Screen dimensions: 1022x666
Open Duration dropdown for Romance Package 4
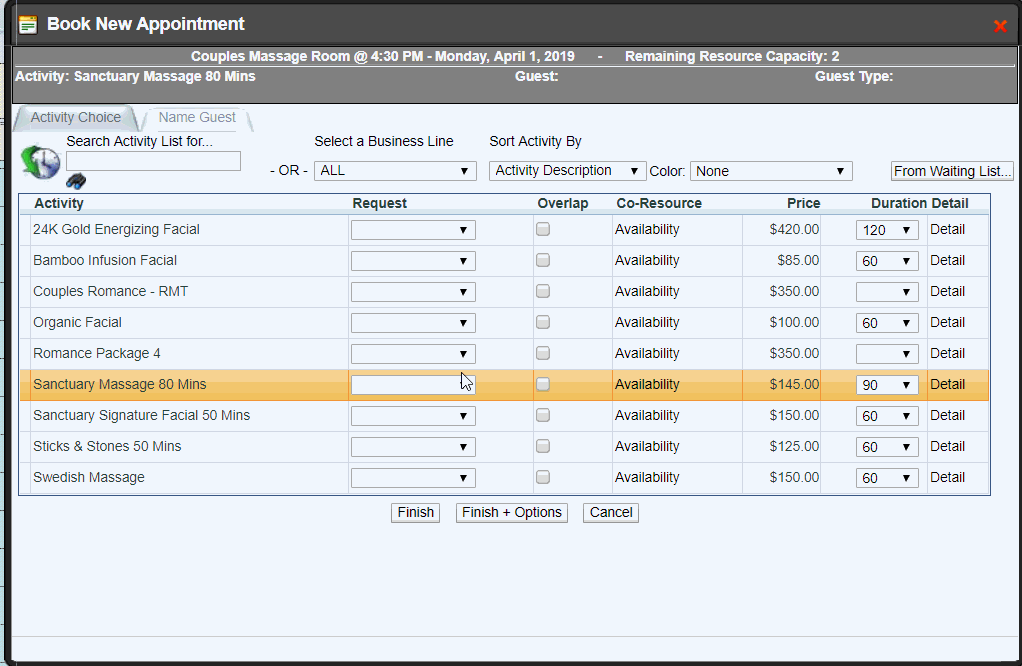(887, 354)
